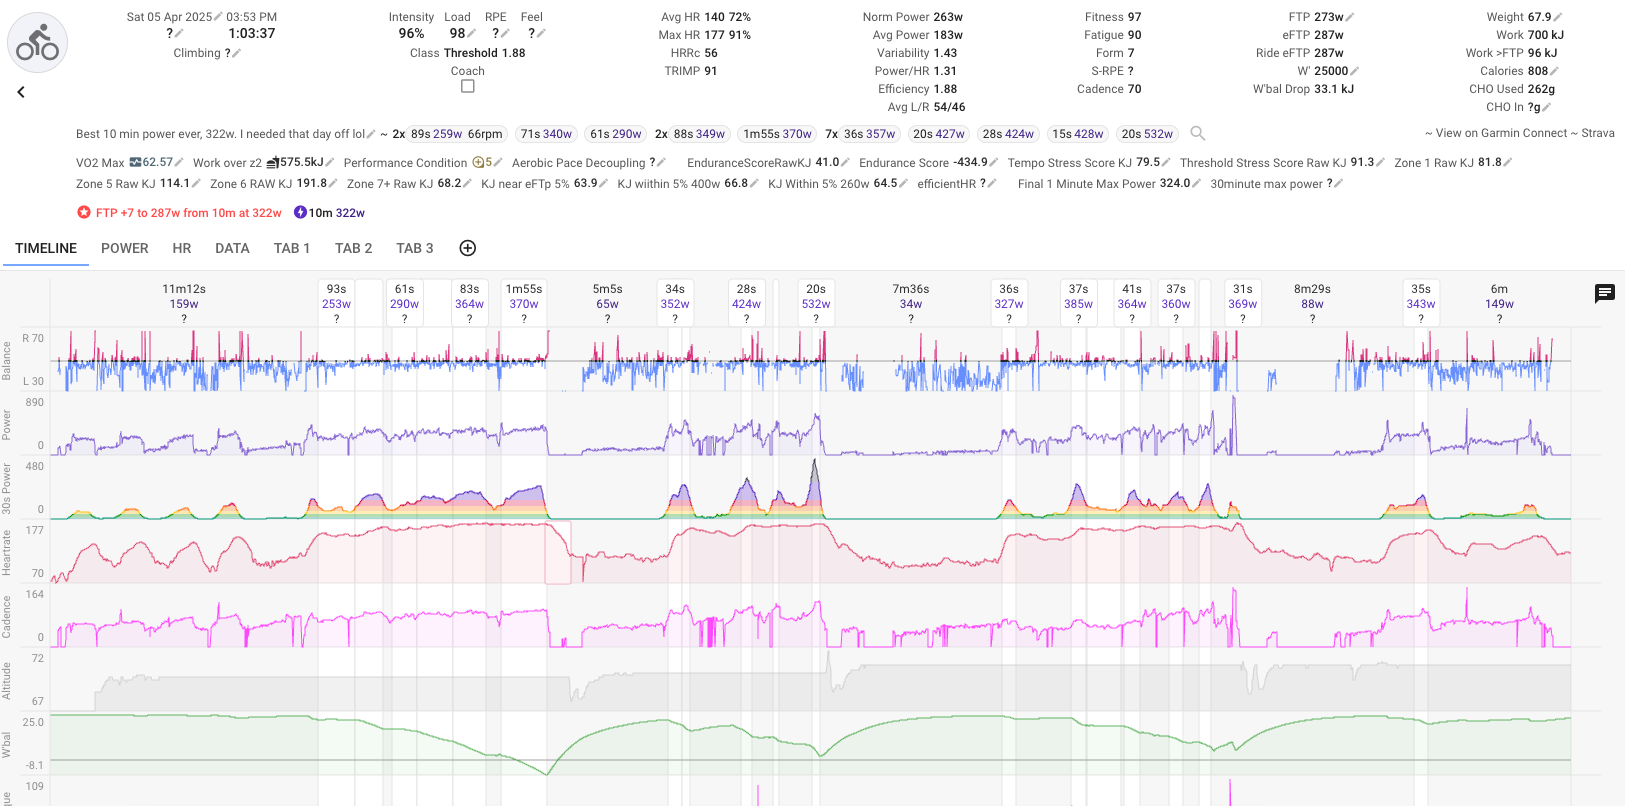Select the 89s 259w 66rpm interval chip
This screenshot has width=1625, height=806.
click(459, 134)
